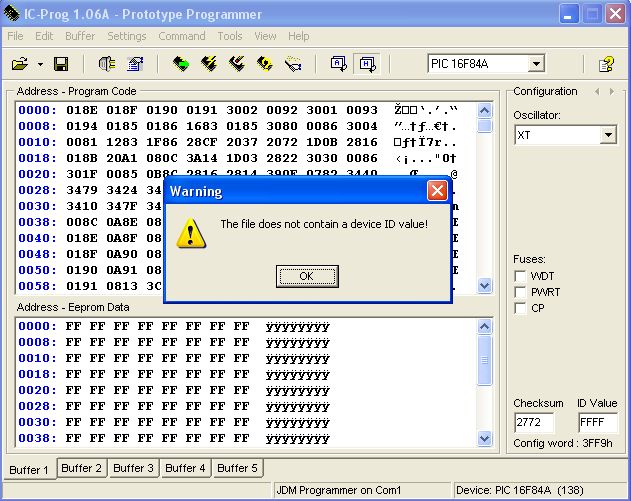Screen dimensions: 631x501
Task: Click Config word : 3FF9h text
Action: (x=563, y=443)
